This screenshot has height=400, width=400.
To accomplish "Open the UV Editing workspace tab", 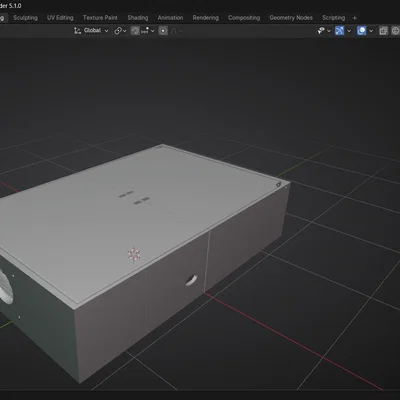I will tap(60, 18).
